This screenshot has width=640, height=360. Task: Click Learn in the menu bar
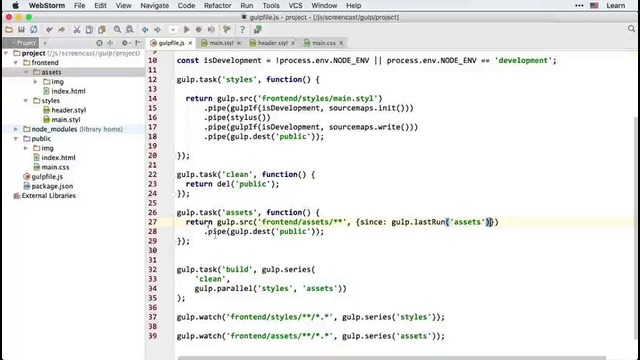coord(616,6)
